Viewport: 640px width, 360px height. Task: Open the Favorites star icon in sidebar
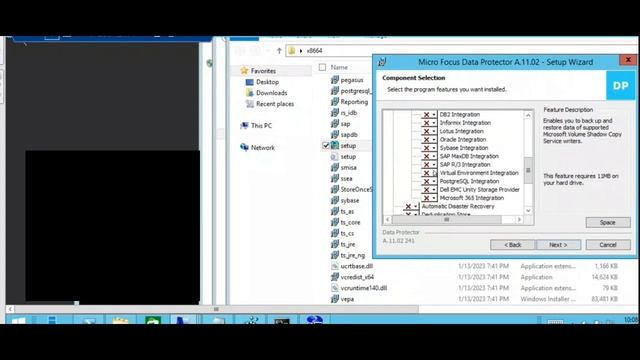coord(244,71)
